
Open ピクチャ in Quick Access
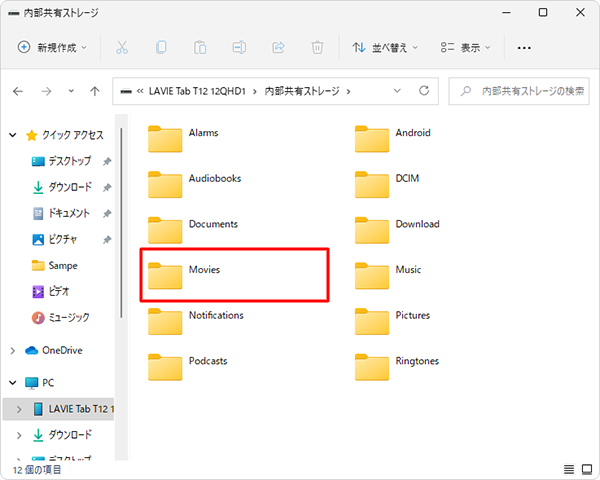54,239
